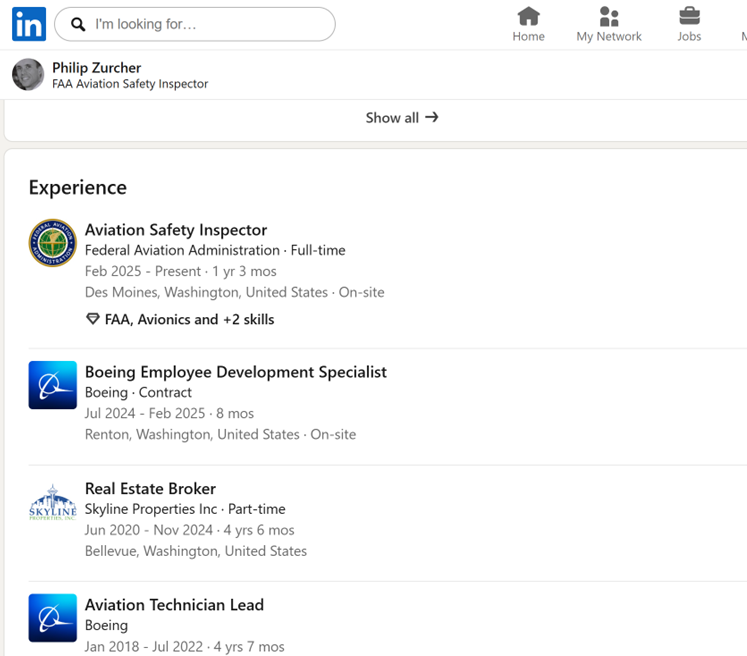
Task: Click "Boeing · Contract" text
Action: 138,393
